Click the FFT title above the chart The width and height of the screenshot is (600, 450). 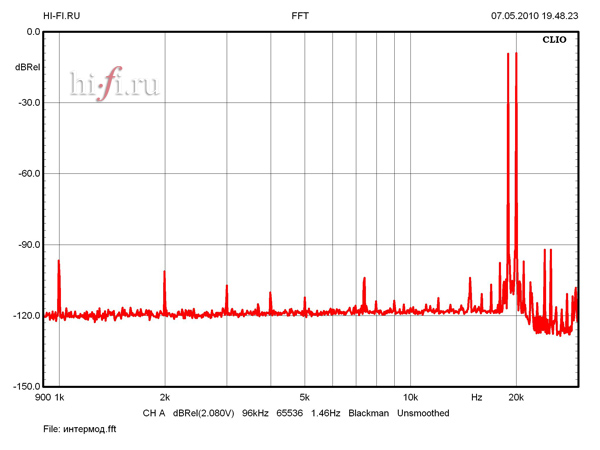[x=300, y=16]
